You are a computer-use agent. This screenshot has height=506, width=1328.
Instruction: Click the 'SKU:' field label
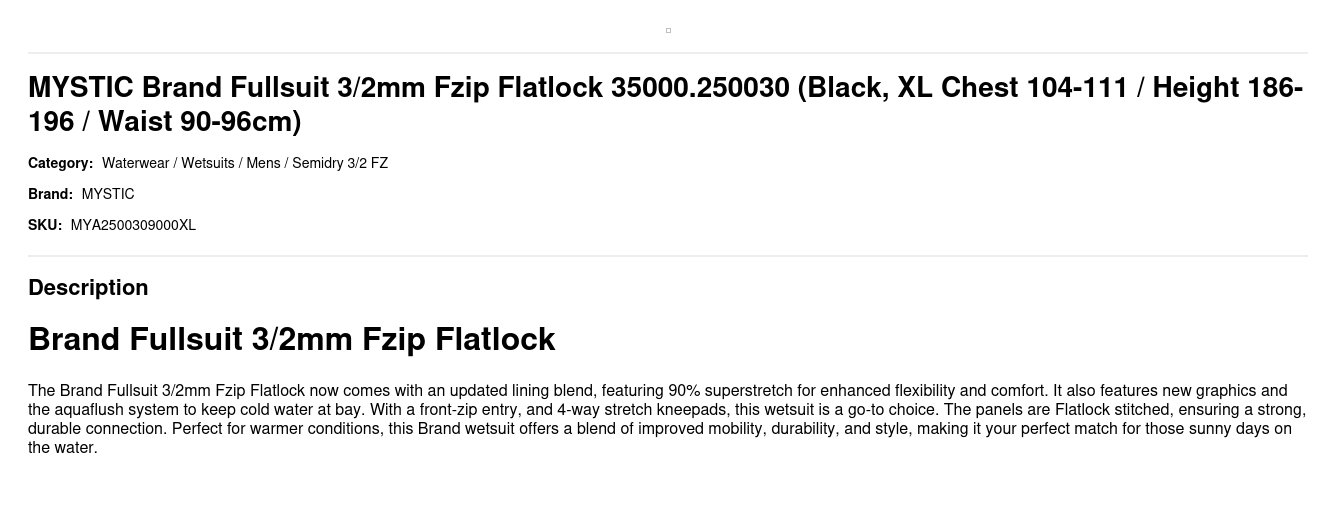coord(45,225)
